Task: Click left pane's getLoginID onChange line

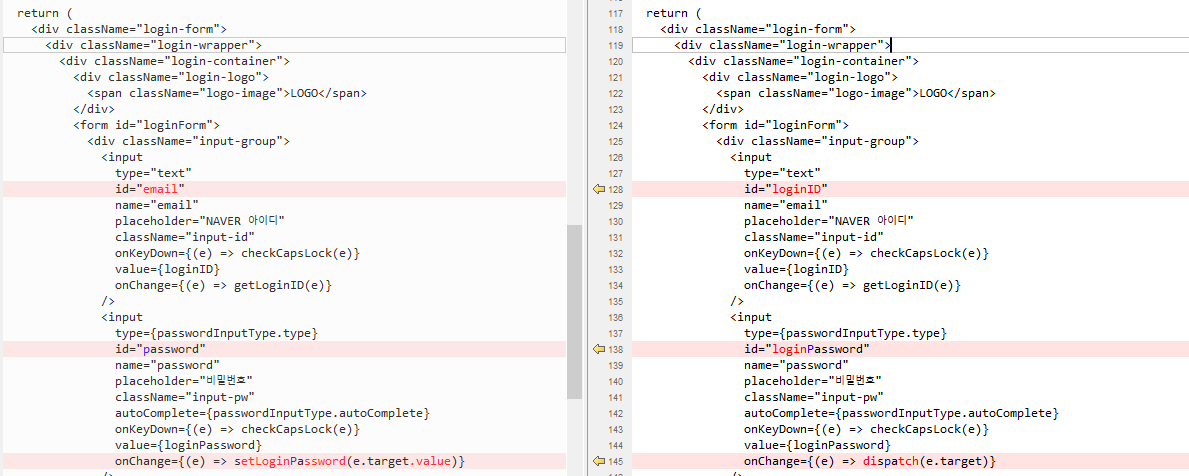Action: tap(224, 285)
